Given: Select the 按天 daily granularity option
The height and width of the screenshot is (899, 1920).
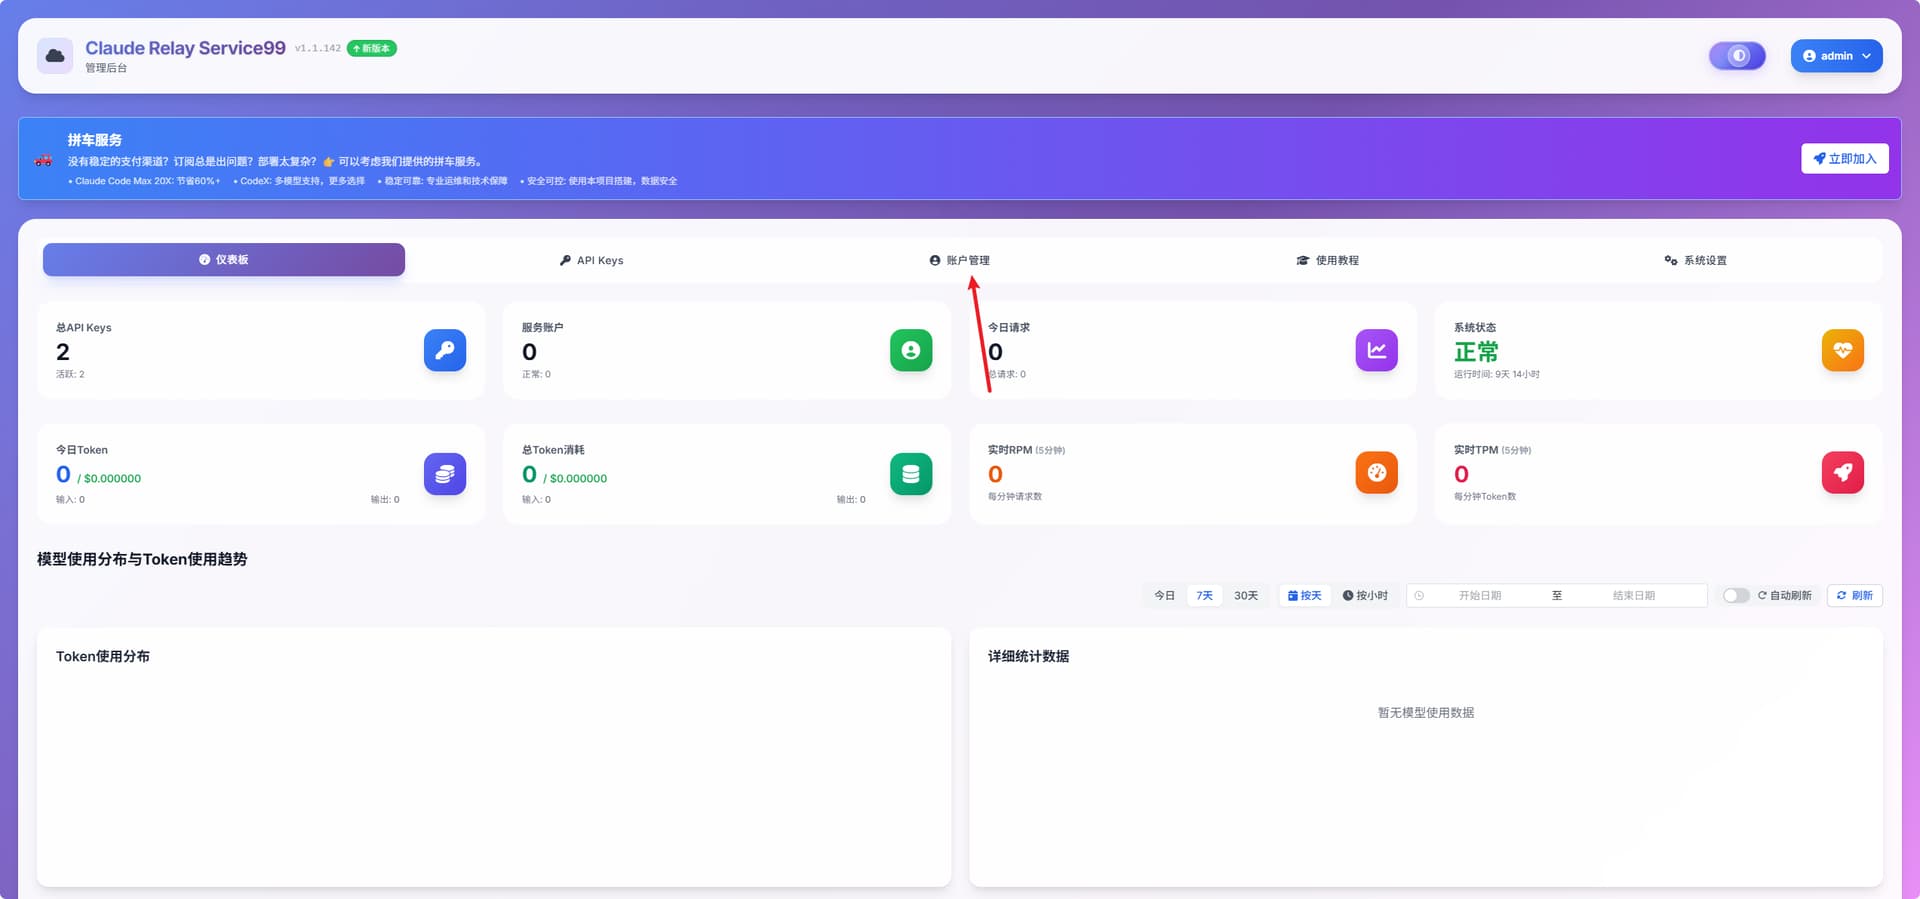Looking at the screenshot, I should click(1305, 596).
